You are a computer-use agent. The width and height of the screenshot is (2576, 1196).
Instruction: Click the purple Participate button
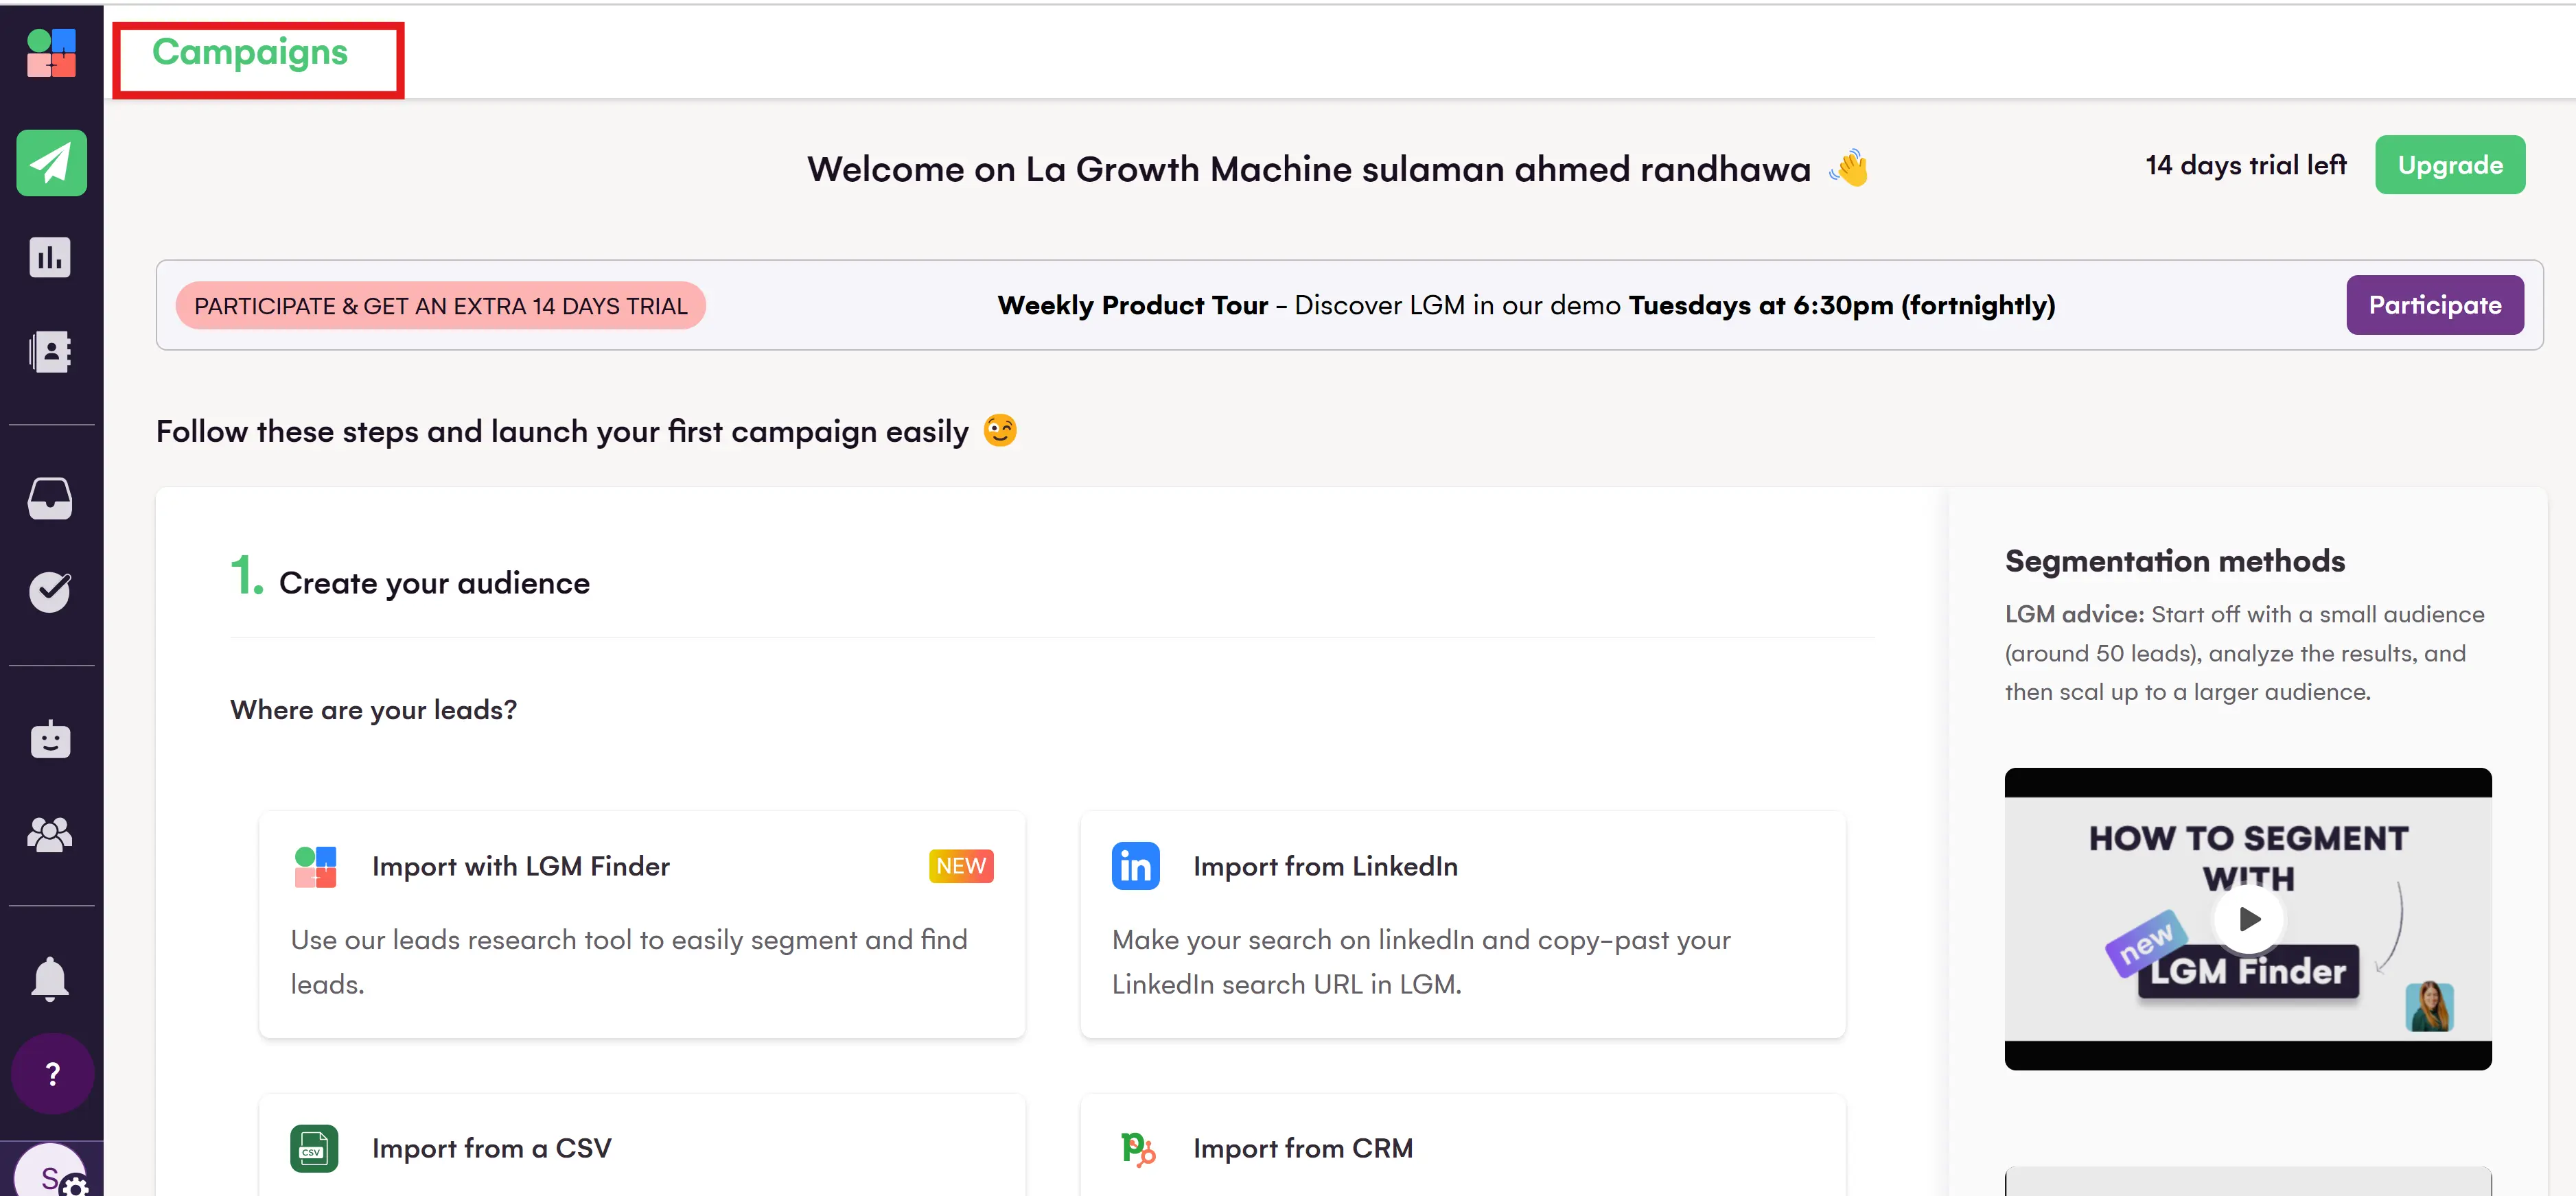(x=2434, y=305)
